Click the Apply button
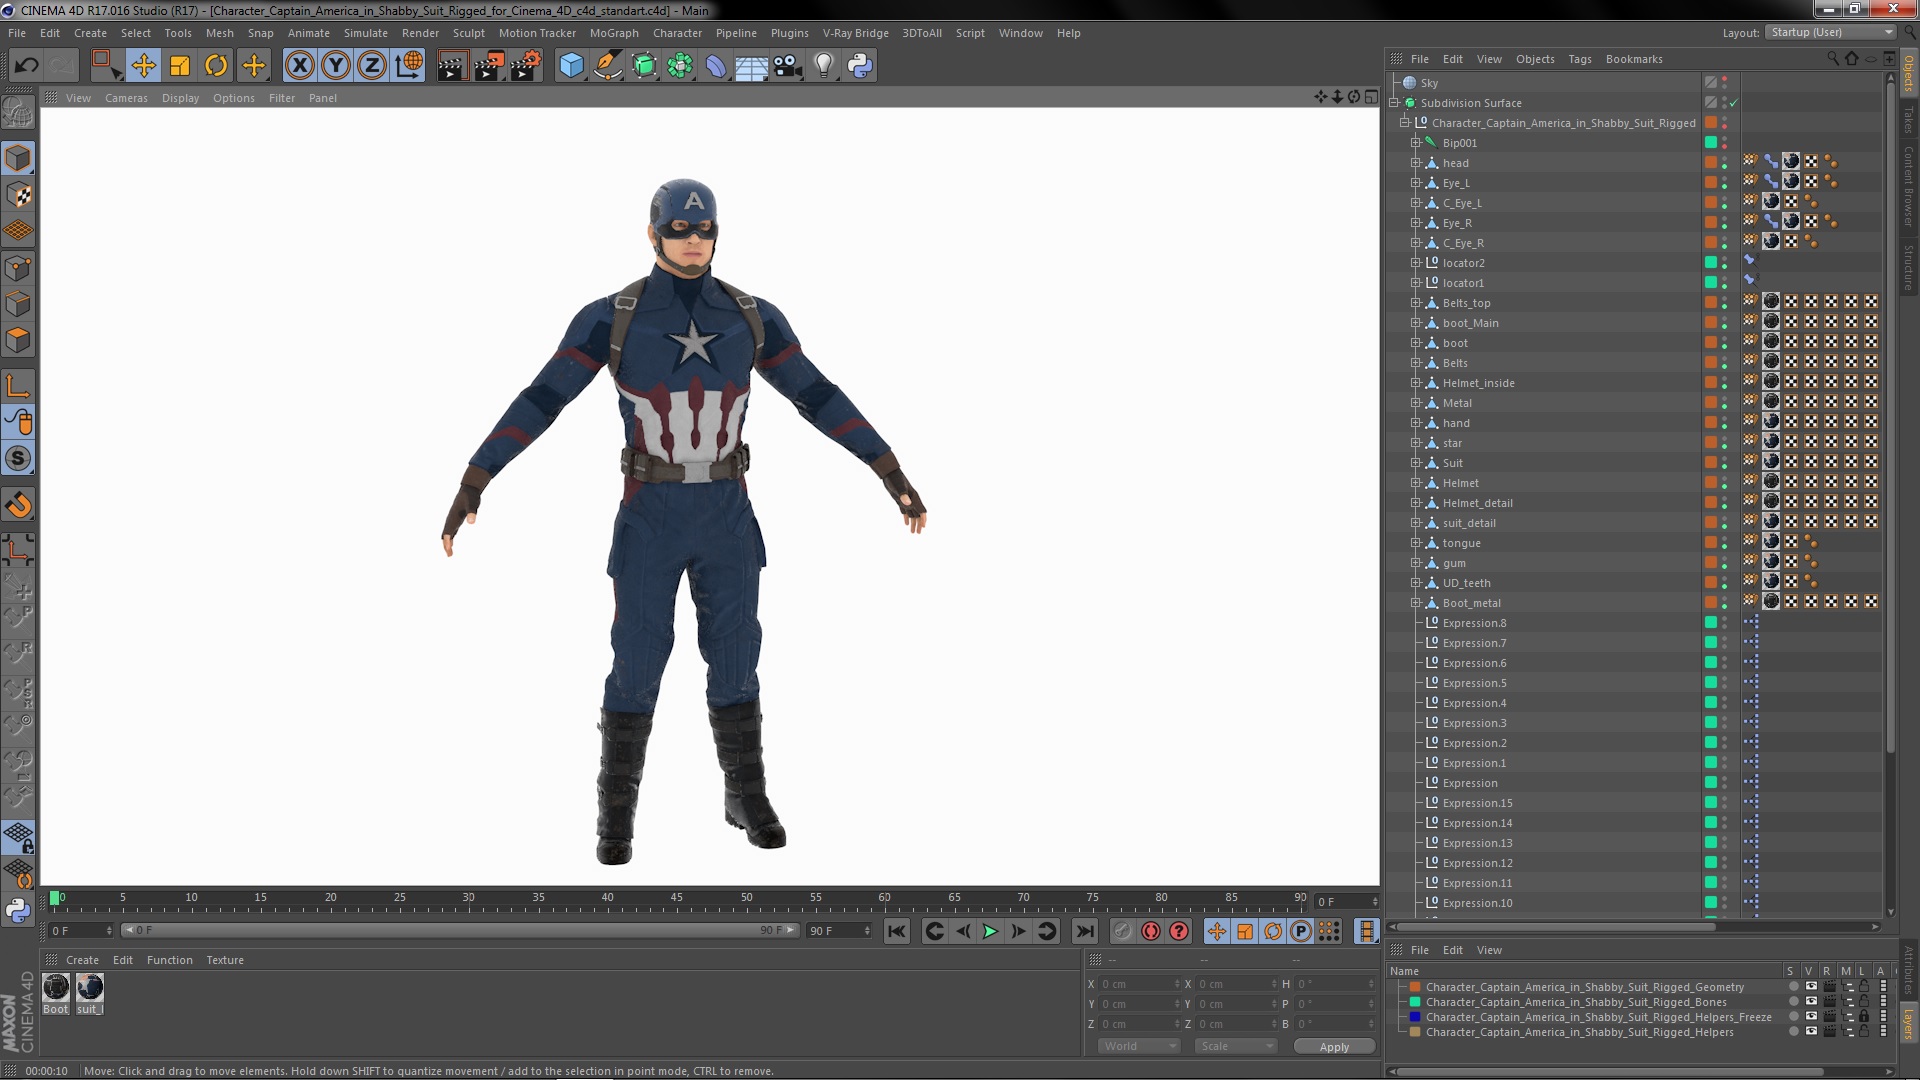The image size is (1920, 1080). pyautogui.click(x=1334, y=1047)
